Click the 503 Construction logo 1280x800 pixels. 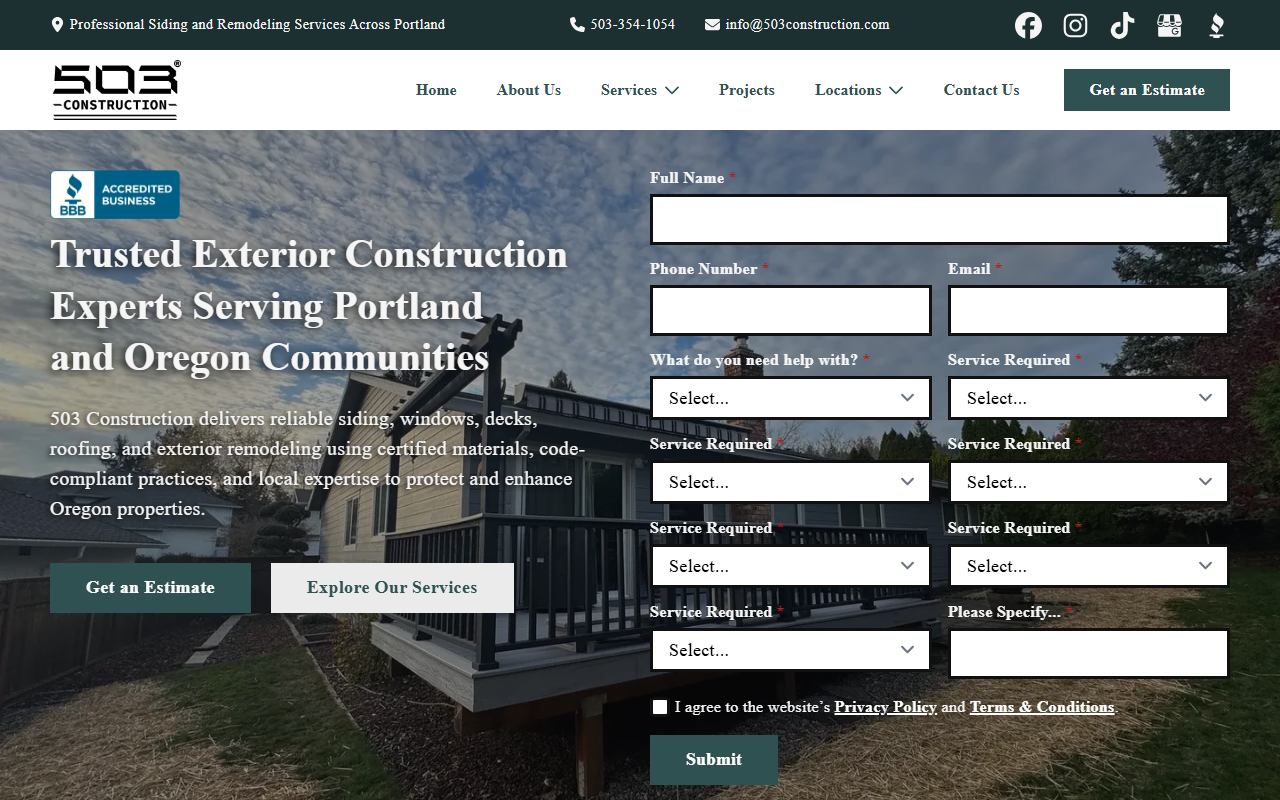tap(116, 90)
